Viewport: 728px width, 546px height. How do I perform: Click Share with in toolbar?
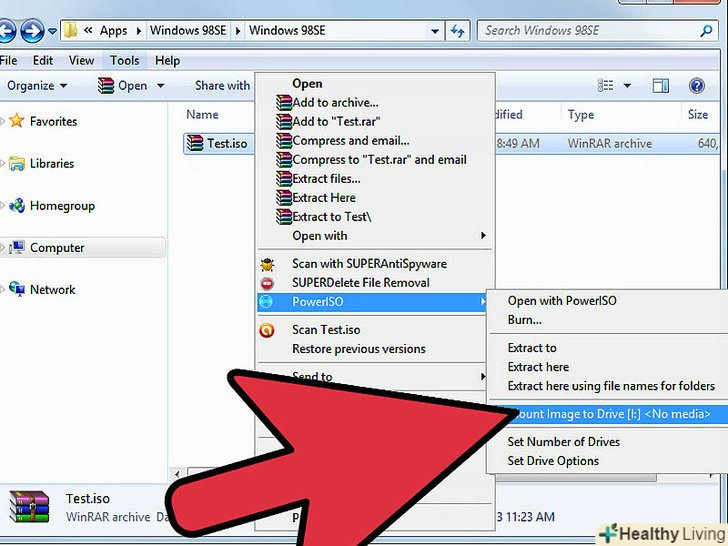222,85
